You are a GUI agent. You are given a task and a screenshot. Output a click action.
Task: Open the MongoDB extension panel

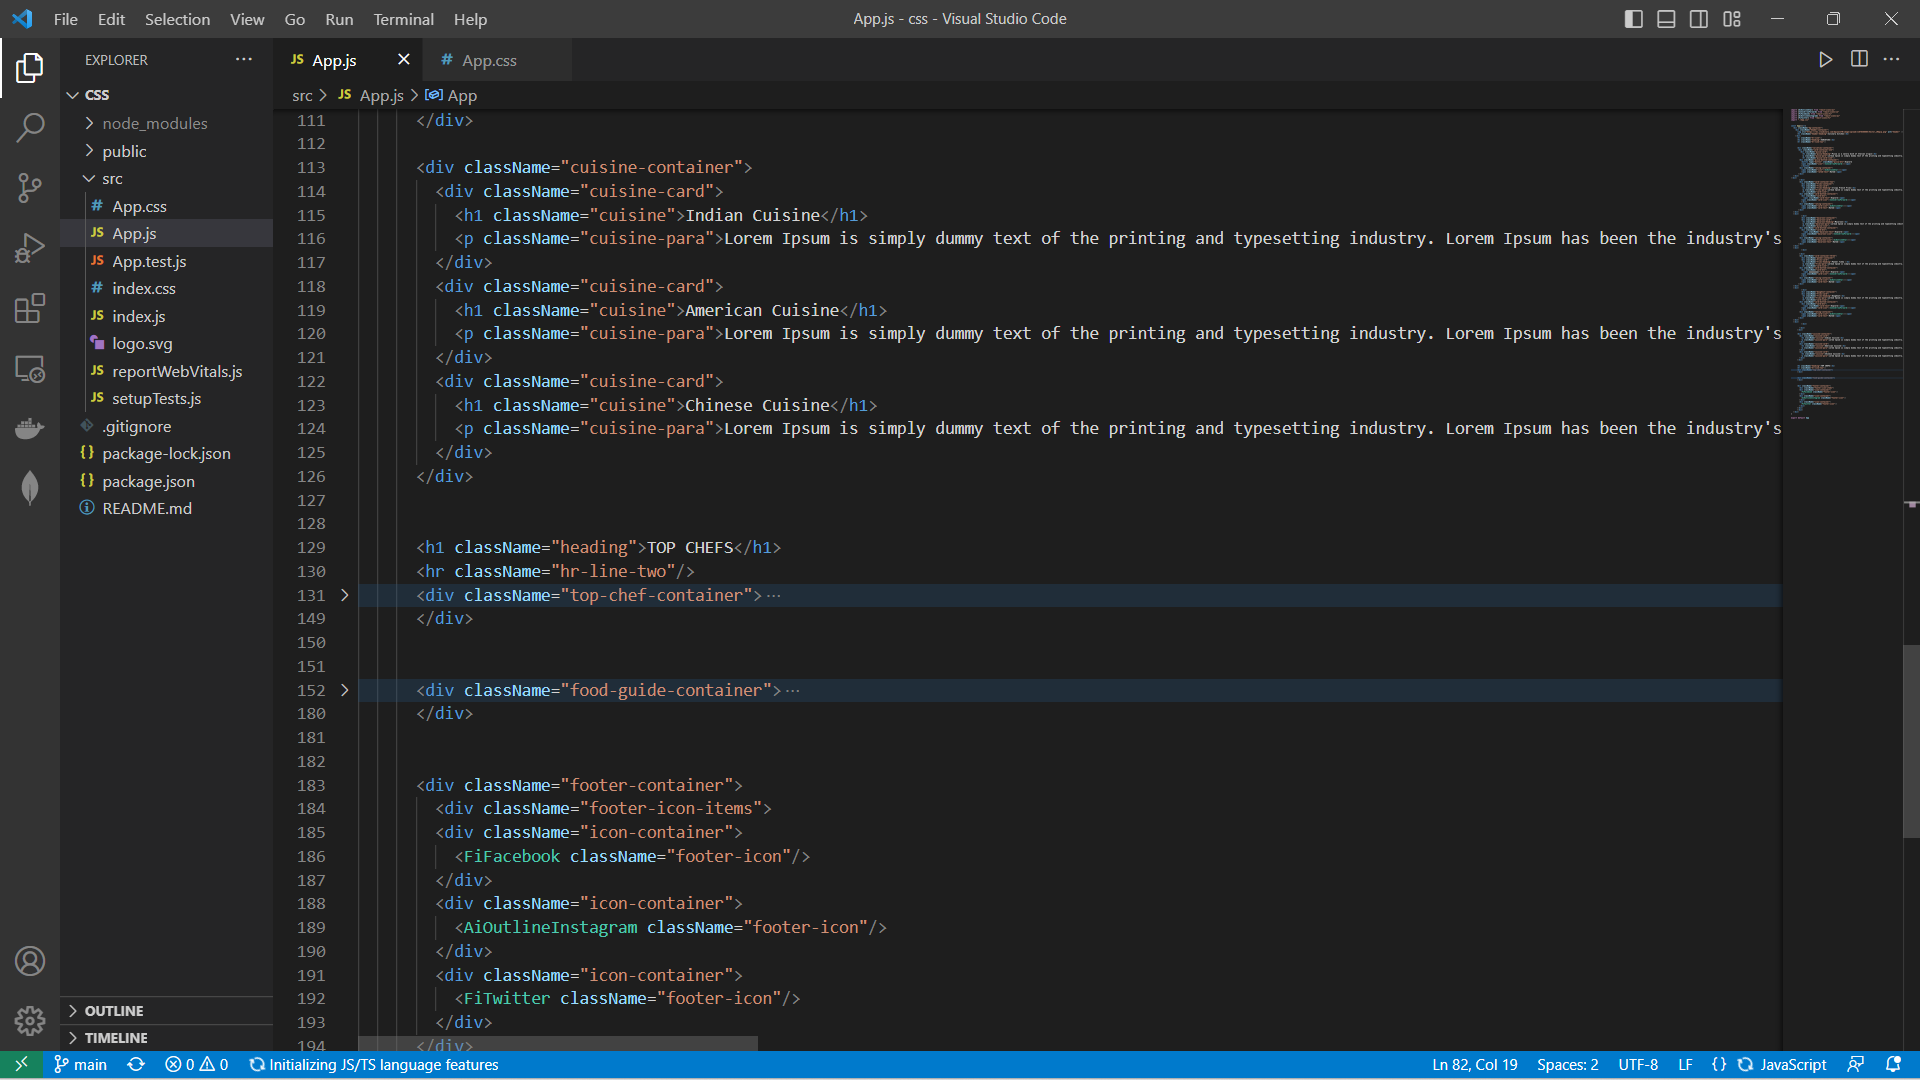30,488
